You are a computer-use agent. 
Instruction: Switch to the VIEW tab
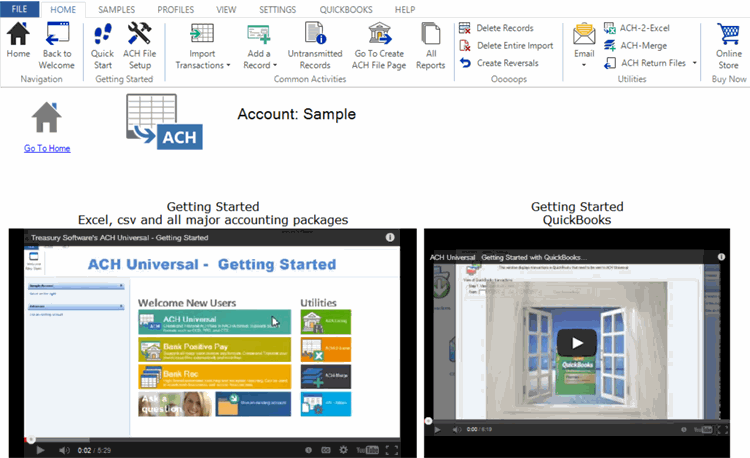[x=226, y=10]
